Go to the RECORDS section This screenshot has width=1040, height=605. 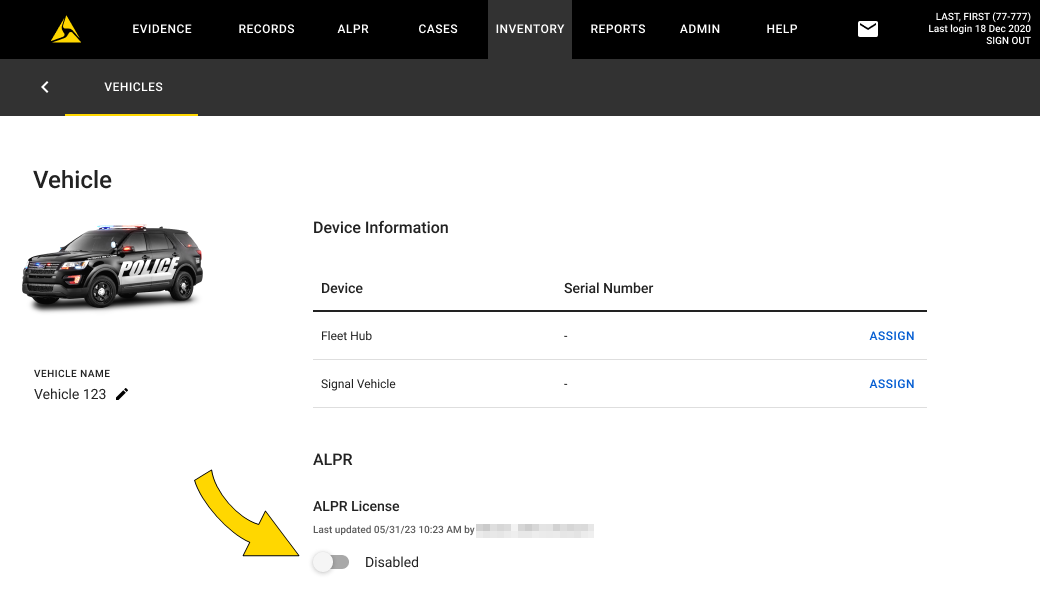(266, 29)
